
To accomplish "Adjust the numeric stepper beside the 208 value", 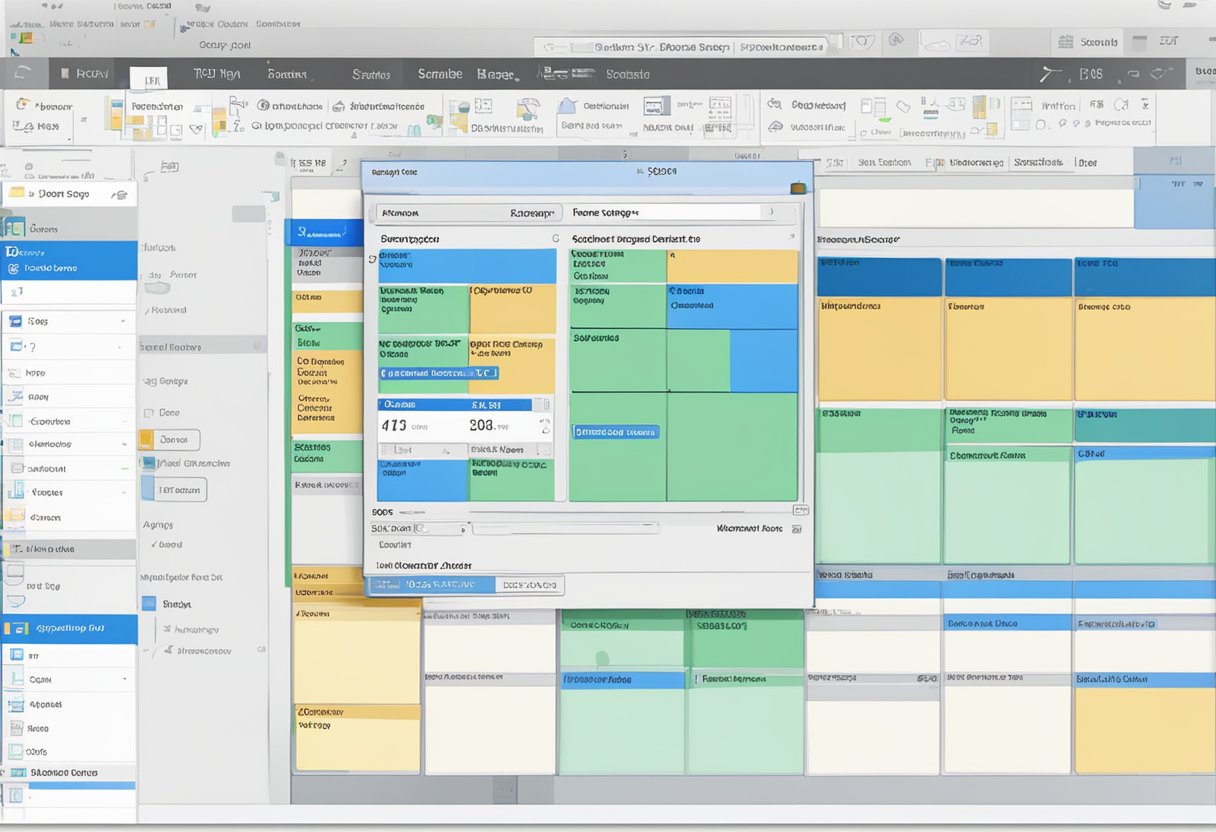I will coord(544,426).
